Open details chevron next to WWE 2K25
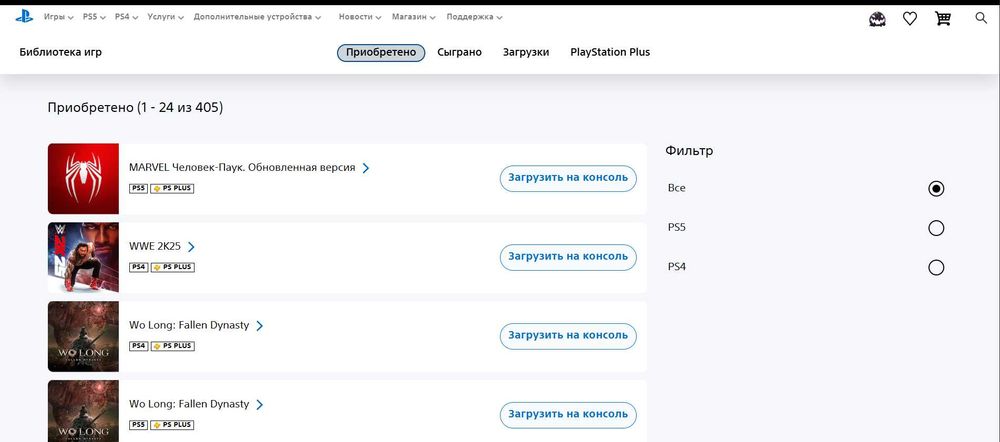 click(x=191, y=247)
